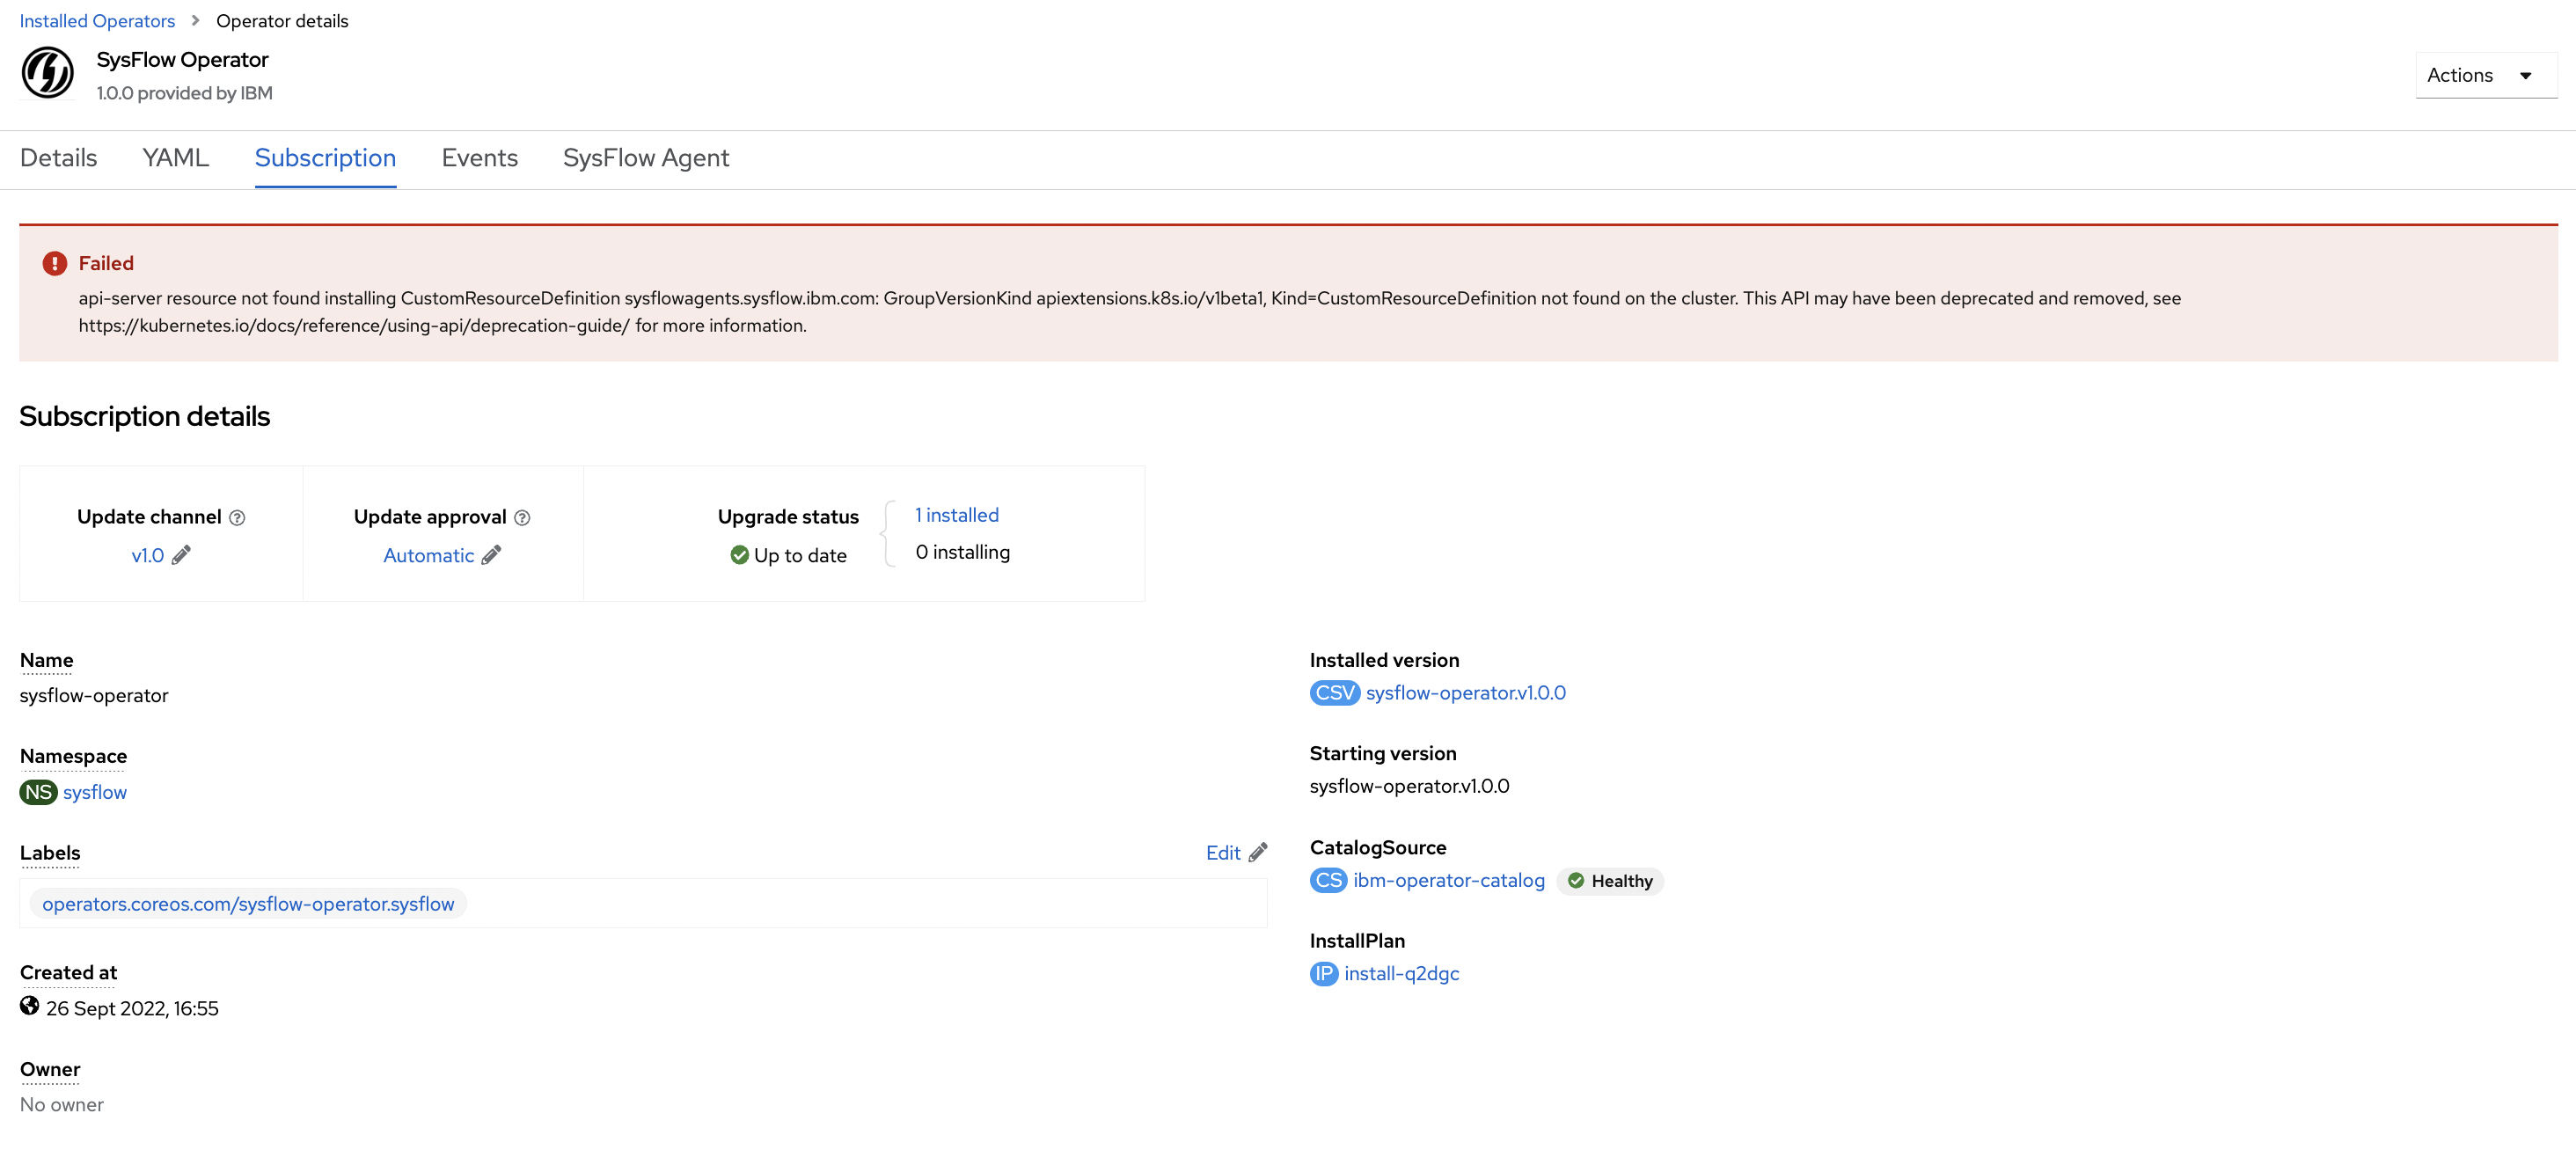Open the Actions dropdown menu
The height and width of the screenshot is (1172, 2576).
point(2485,75)
